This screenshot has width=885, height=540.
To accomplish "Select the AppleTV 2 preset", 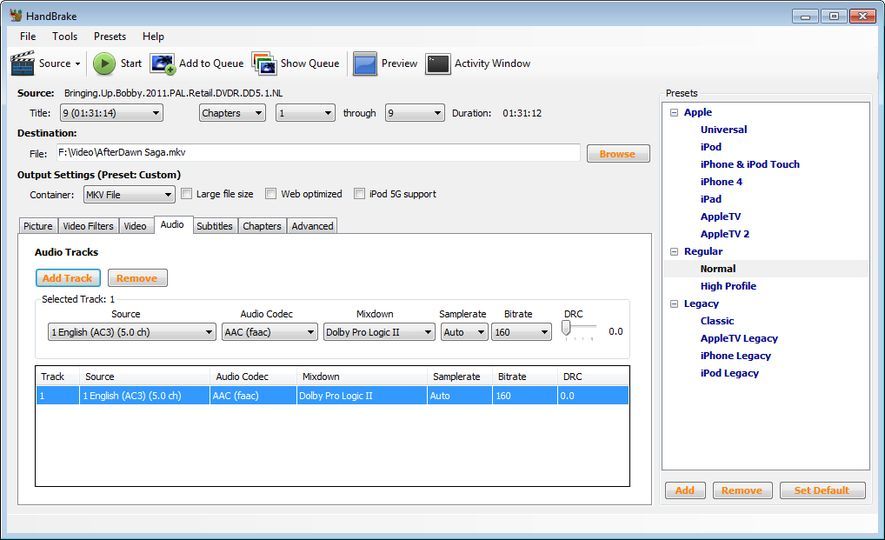I will click(725, 234).
